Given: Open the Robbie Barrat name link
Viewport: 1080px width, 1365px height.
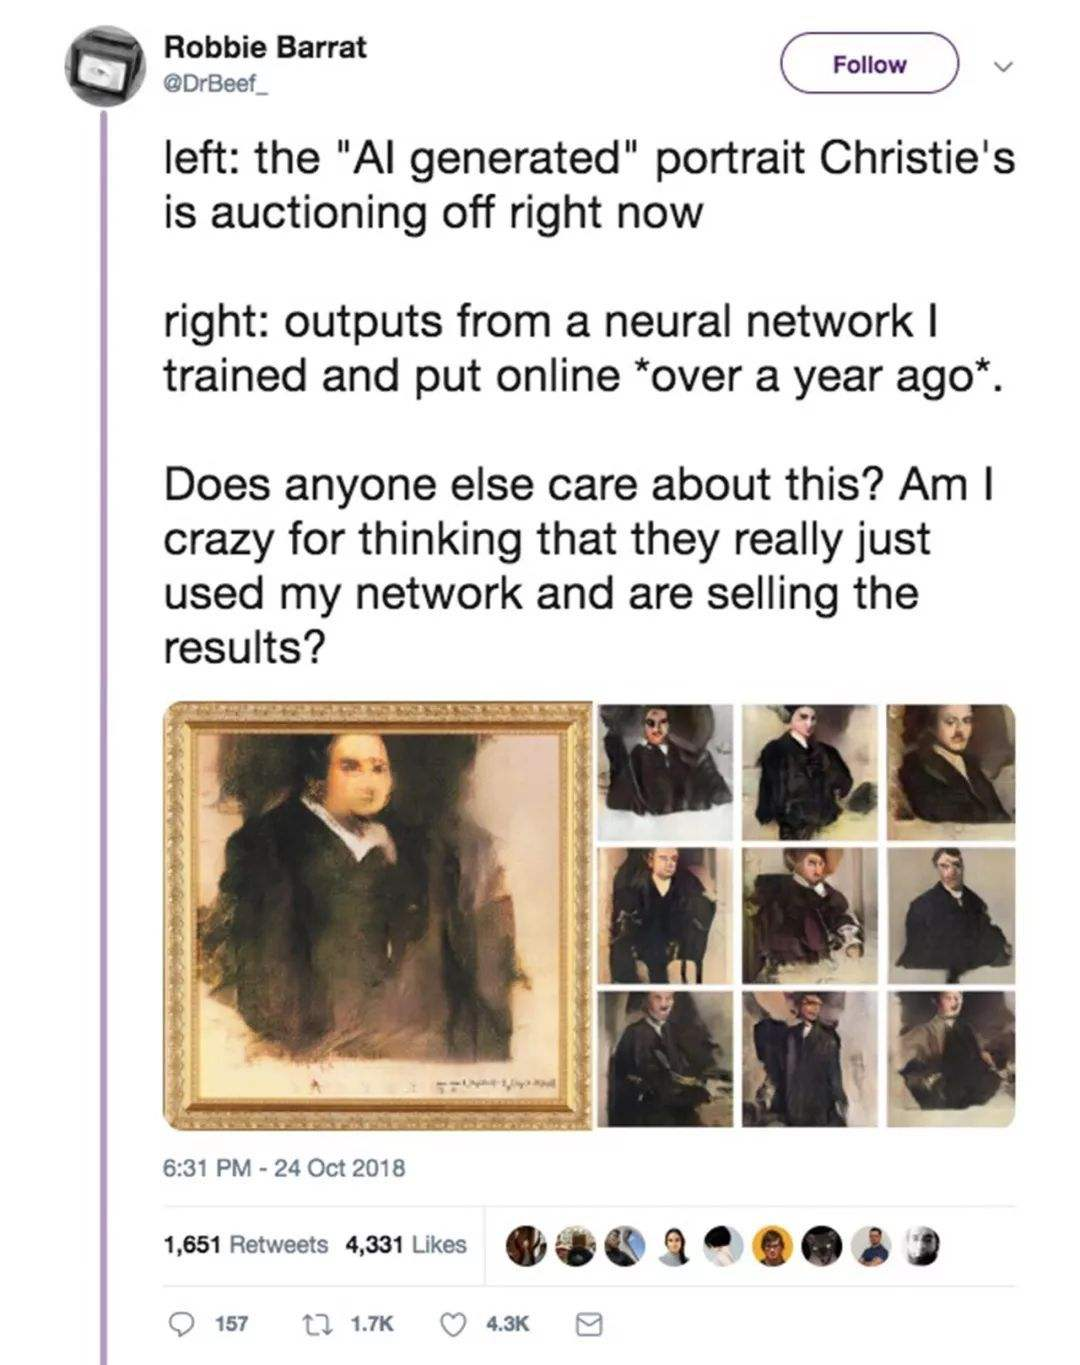Looking at the screenshot, I should point(265,47).
